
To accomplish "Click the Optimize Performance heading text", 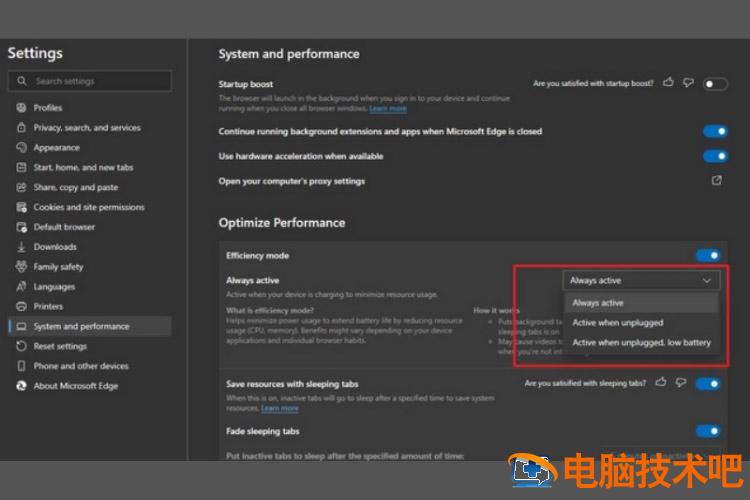I will [x=282, y=222].
